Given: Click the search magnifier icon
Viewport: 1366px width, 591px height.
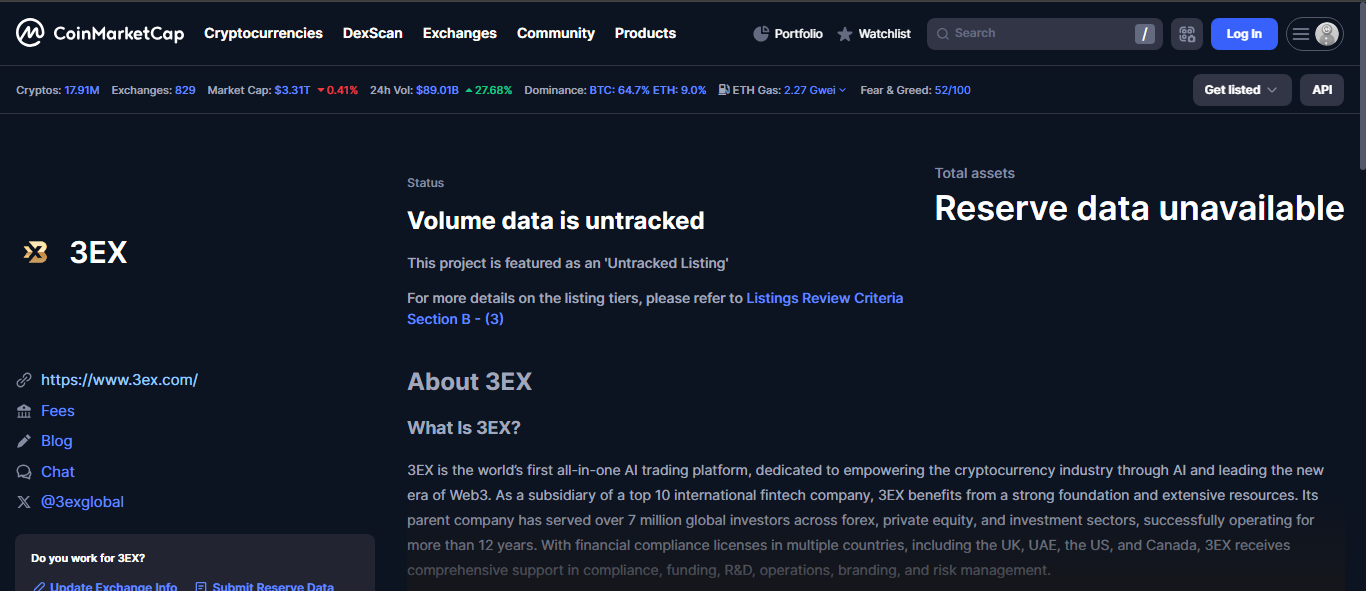Looking at the screenshot, I should point(943,34).
